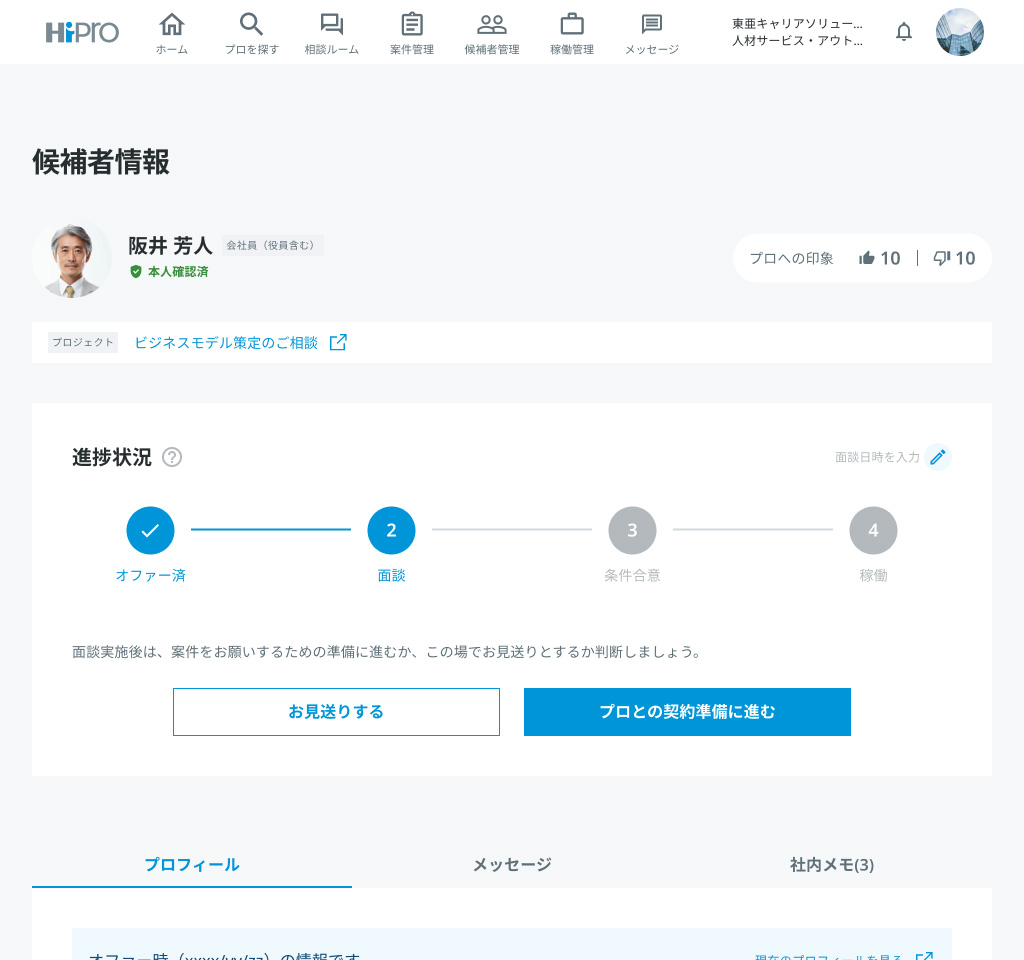Image resolution: width=1024 pixels, height=960 pixels.
Task: Click the thumbs up impression button
Action: click(x=879, y=258)
